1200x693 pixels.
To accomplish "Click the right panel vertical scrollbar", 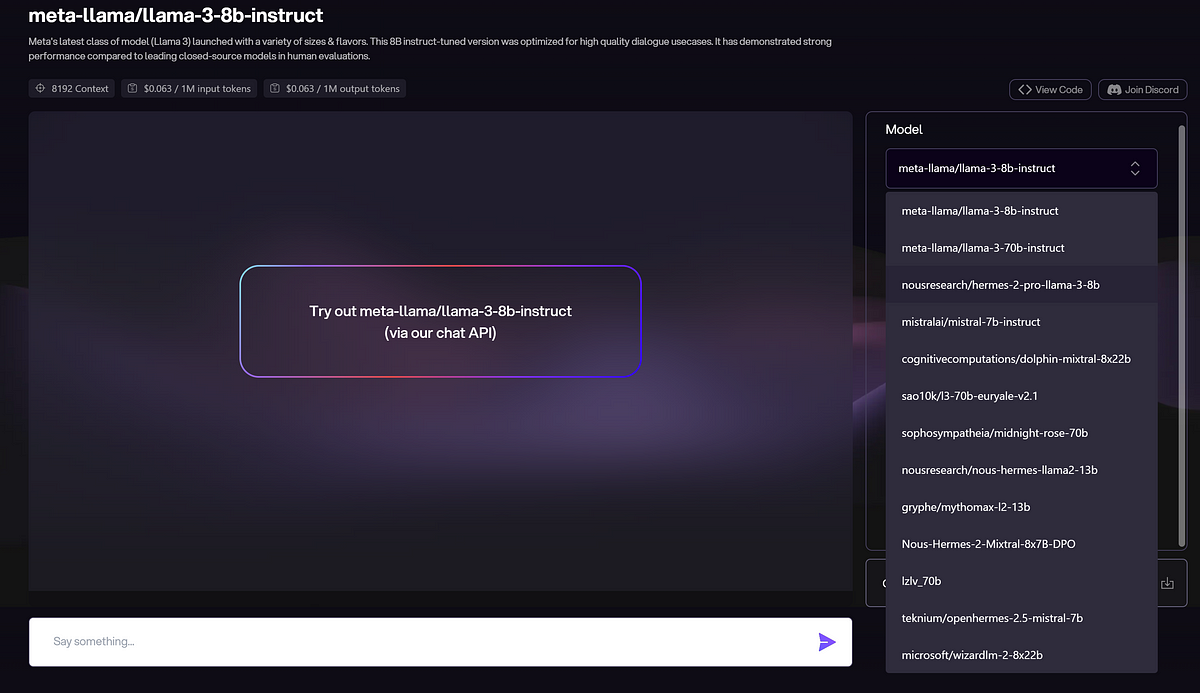I will pos(1182,330).
